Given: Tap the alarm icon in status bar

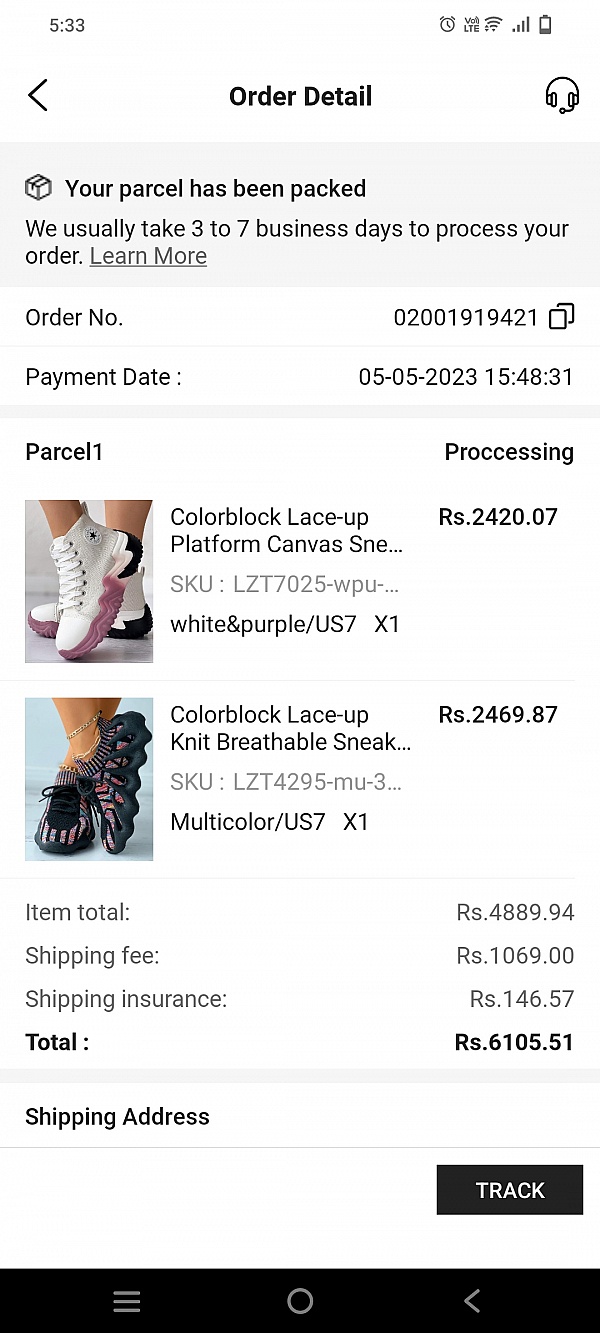Looking at the screenshot, I should (x=447, y=25).
